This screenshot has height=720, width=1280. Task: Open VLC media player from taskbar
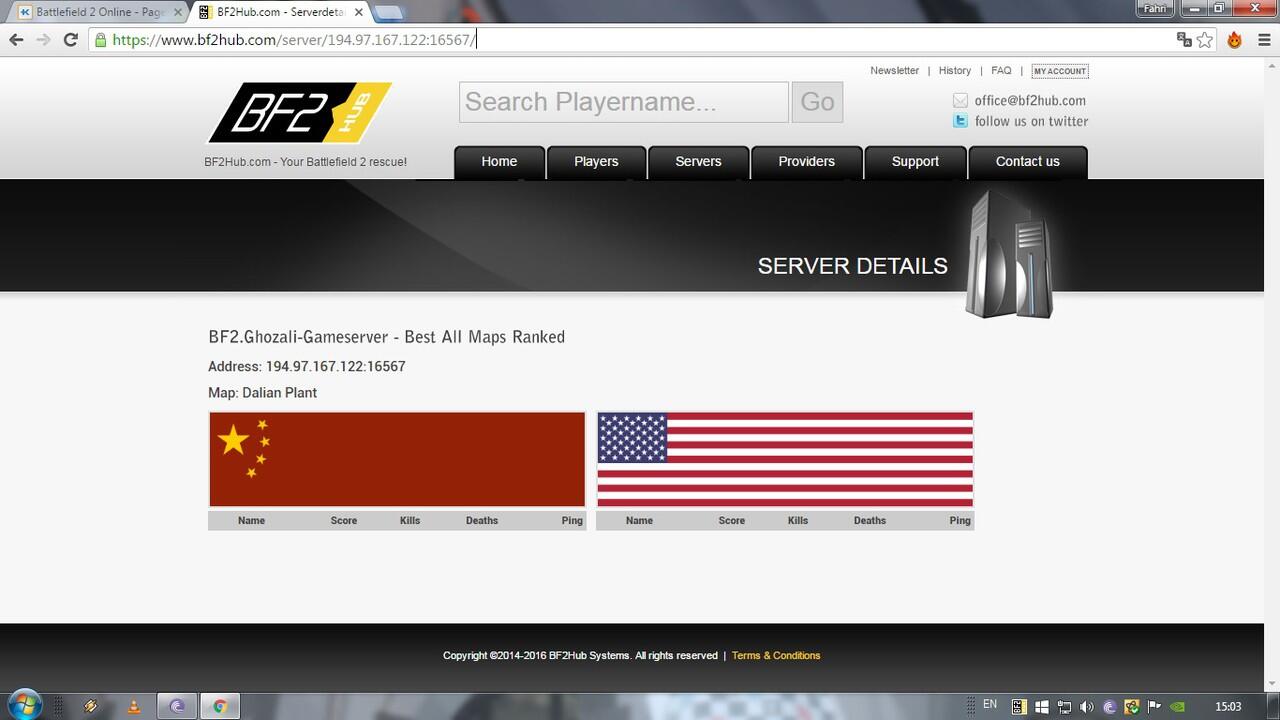tap(134, 706)
